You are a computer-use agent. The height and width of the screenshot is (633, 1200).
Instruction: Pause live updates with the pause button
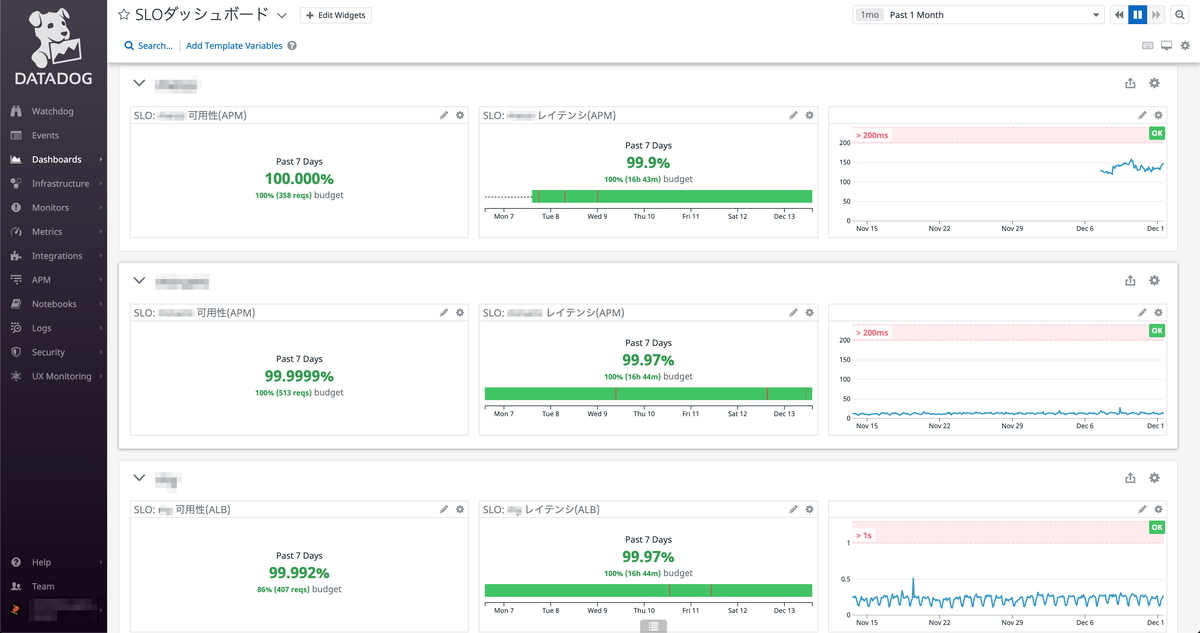pyautogui.click(x=1137, y=15)
